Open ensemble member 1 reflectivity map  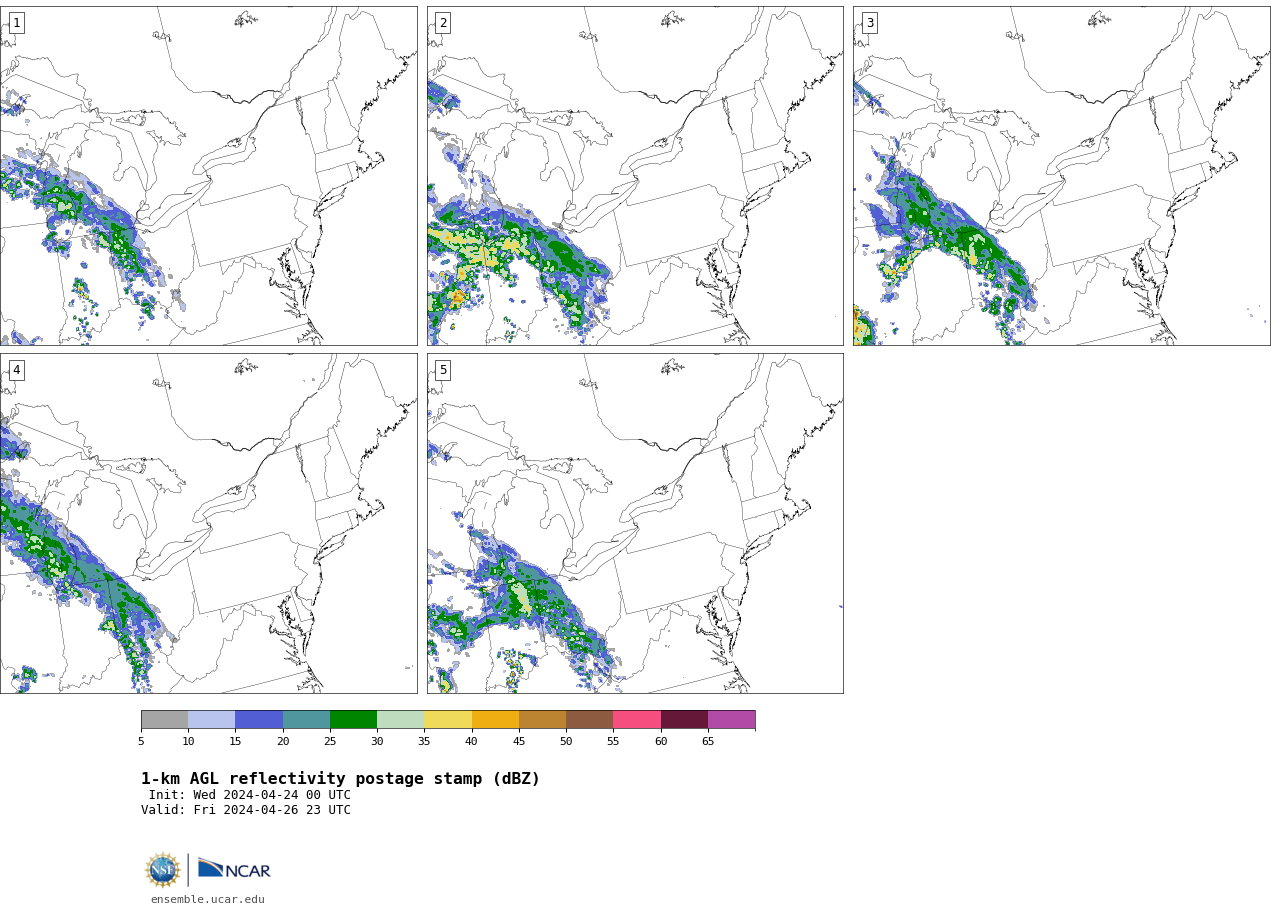(x=208, y=176)
